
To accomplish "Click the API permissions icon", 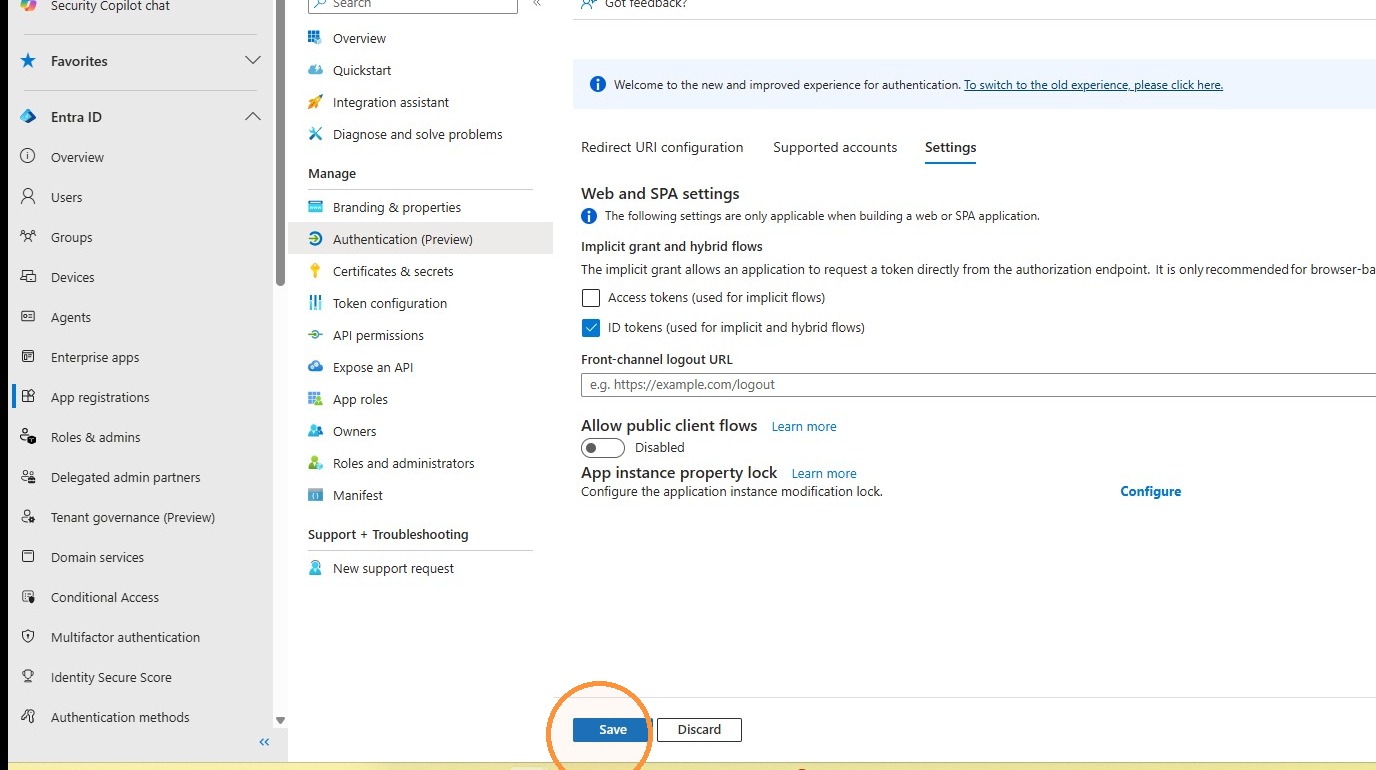I will coord(315,335).
